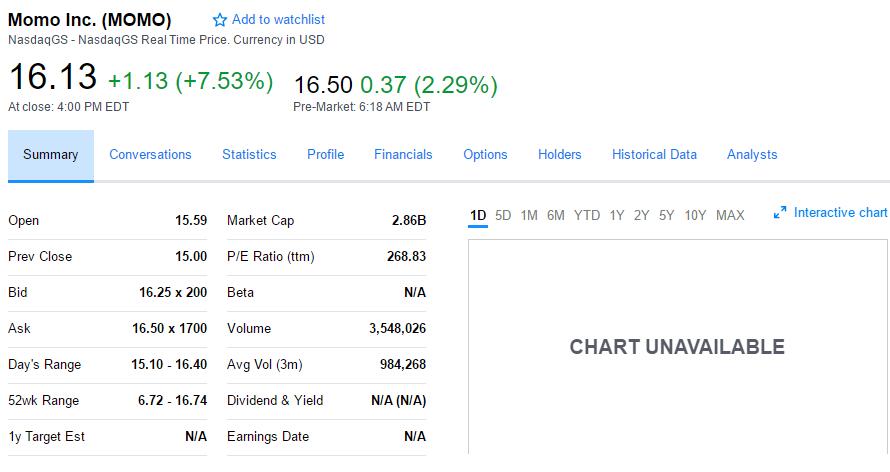The image size is (890, 472).
Task: Choose the 6M chart range
Action: pyautogui.click(x=556, y=215)
